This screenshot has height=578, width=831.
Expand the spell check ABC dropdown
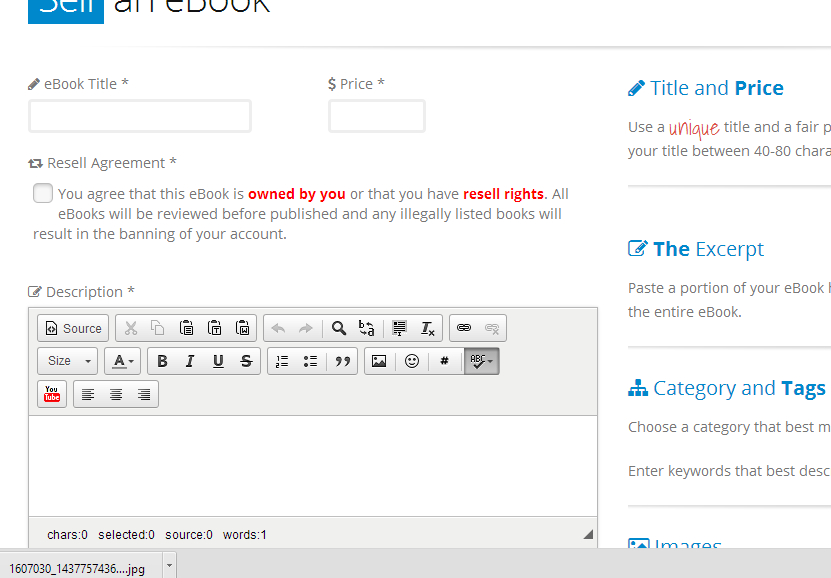482,361
